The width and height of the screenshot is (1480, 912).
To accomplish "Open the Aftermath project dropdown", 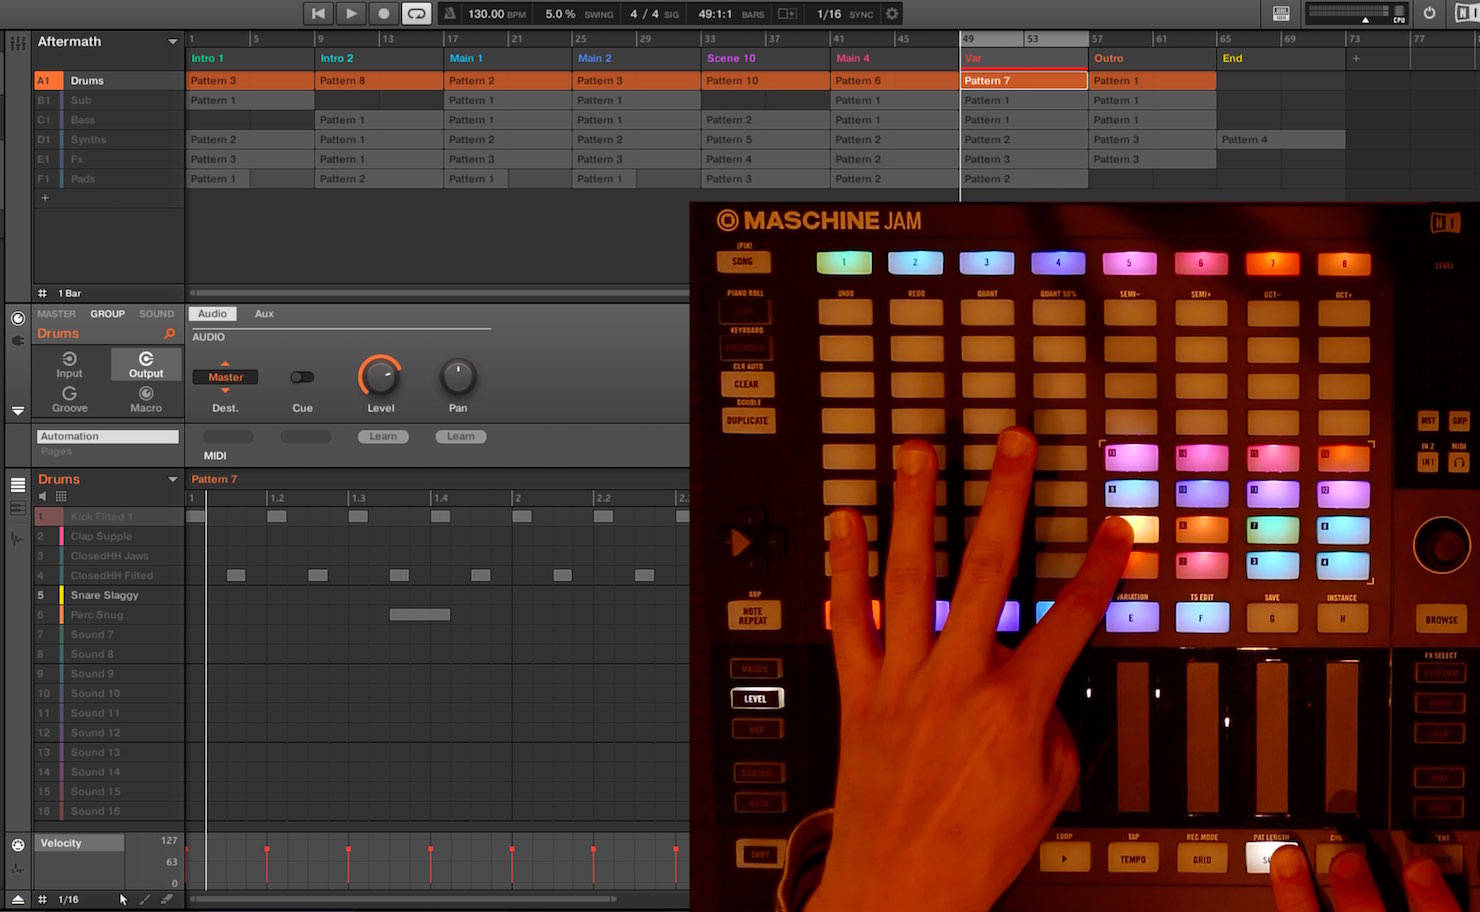I will [x=172, y=42].
